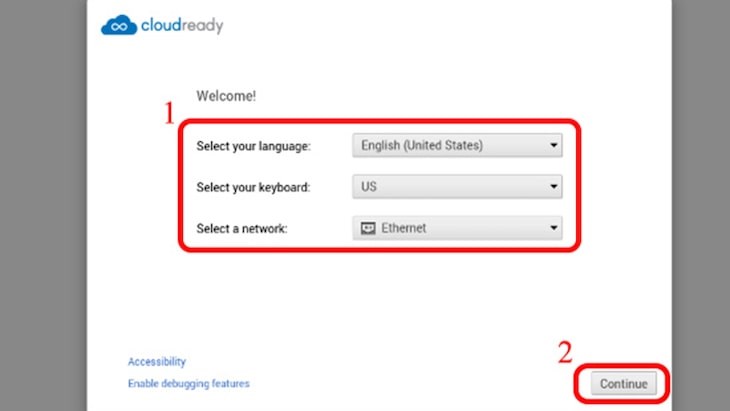The image size is (730, 411).
Task: Expand the language selector arrow
Action: pyautogui.click(x=553, y=146)
